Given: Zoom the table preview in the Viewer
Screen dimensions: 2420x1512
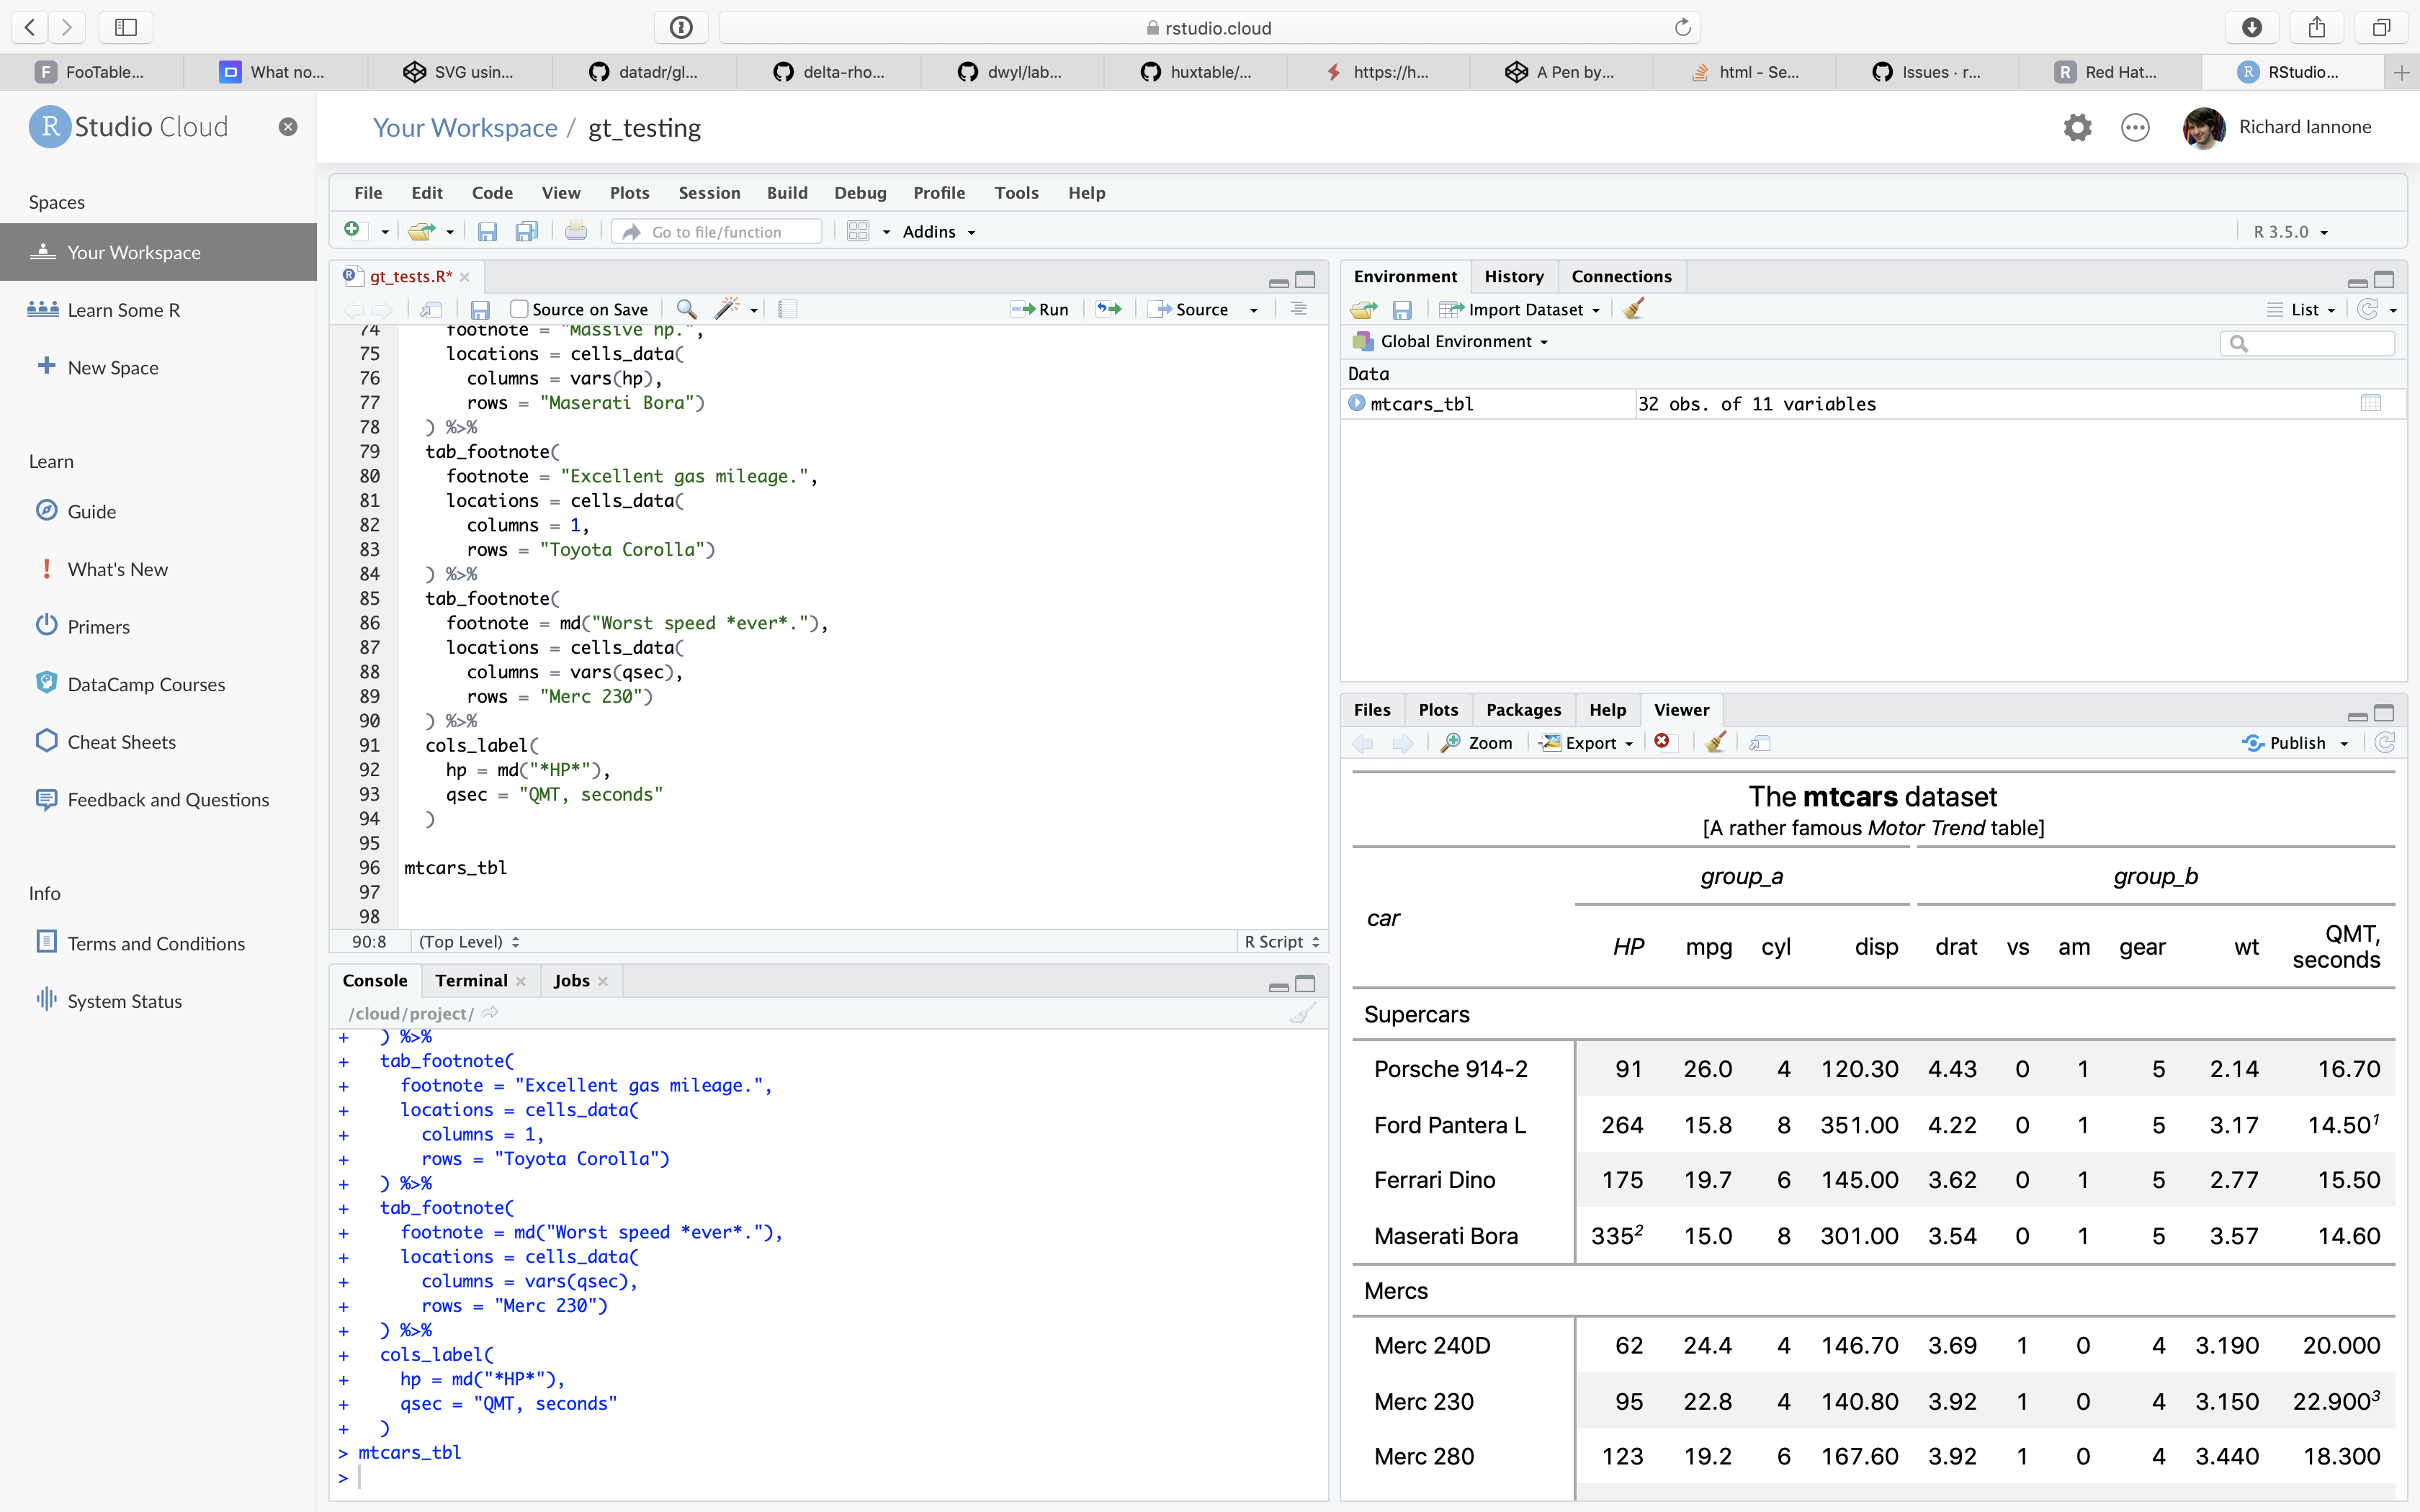Looking at the screenshot, I should [1477, 742].
